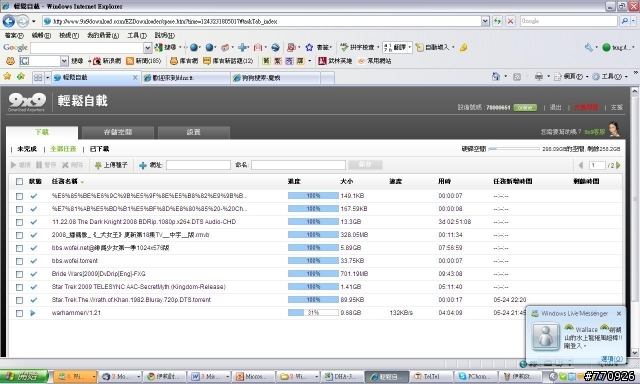
Task: Open the 說明(H) menu
Action: point(164,36)
